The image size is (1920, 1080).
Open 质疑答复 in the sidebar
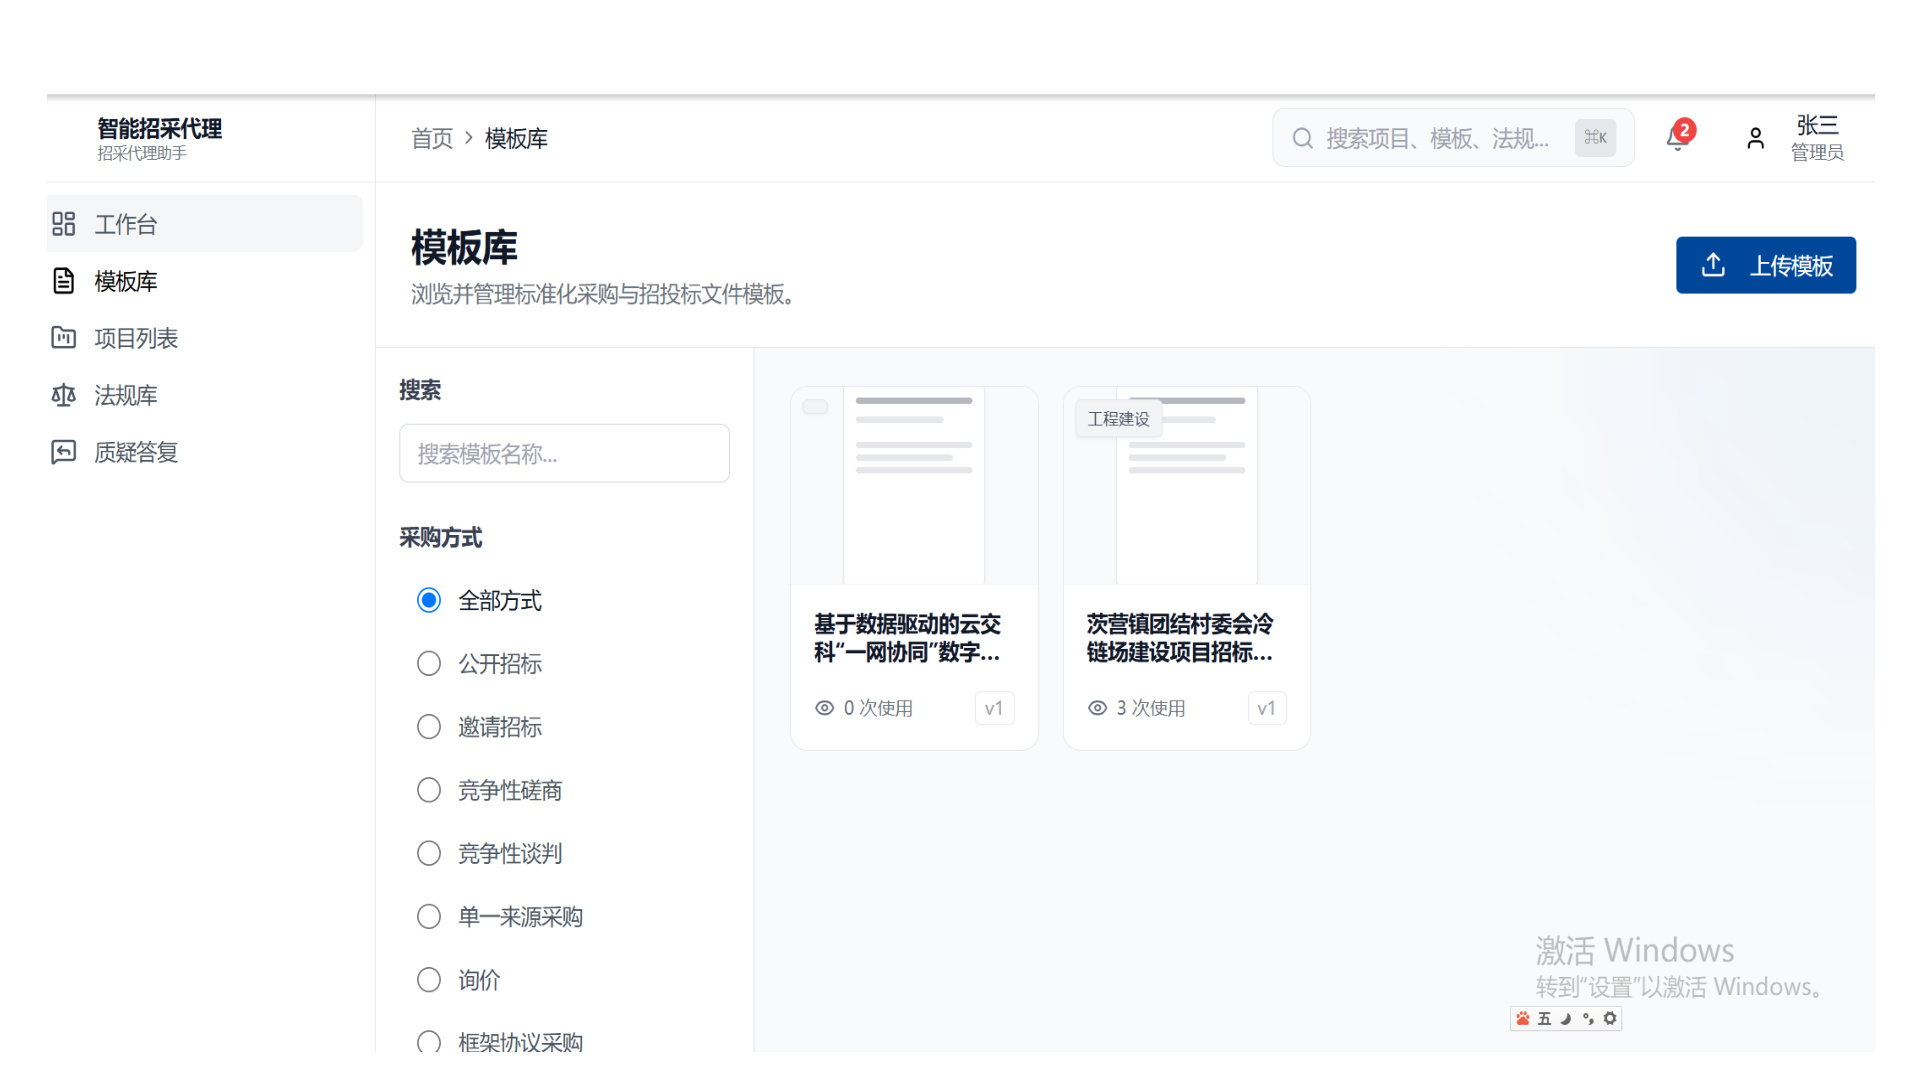point(205,452)
